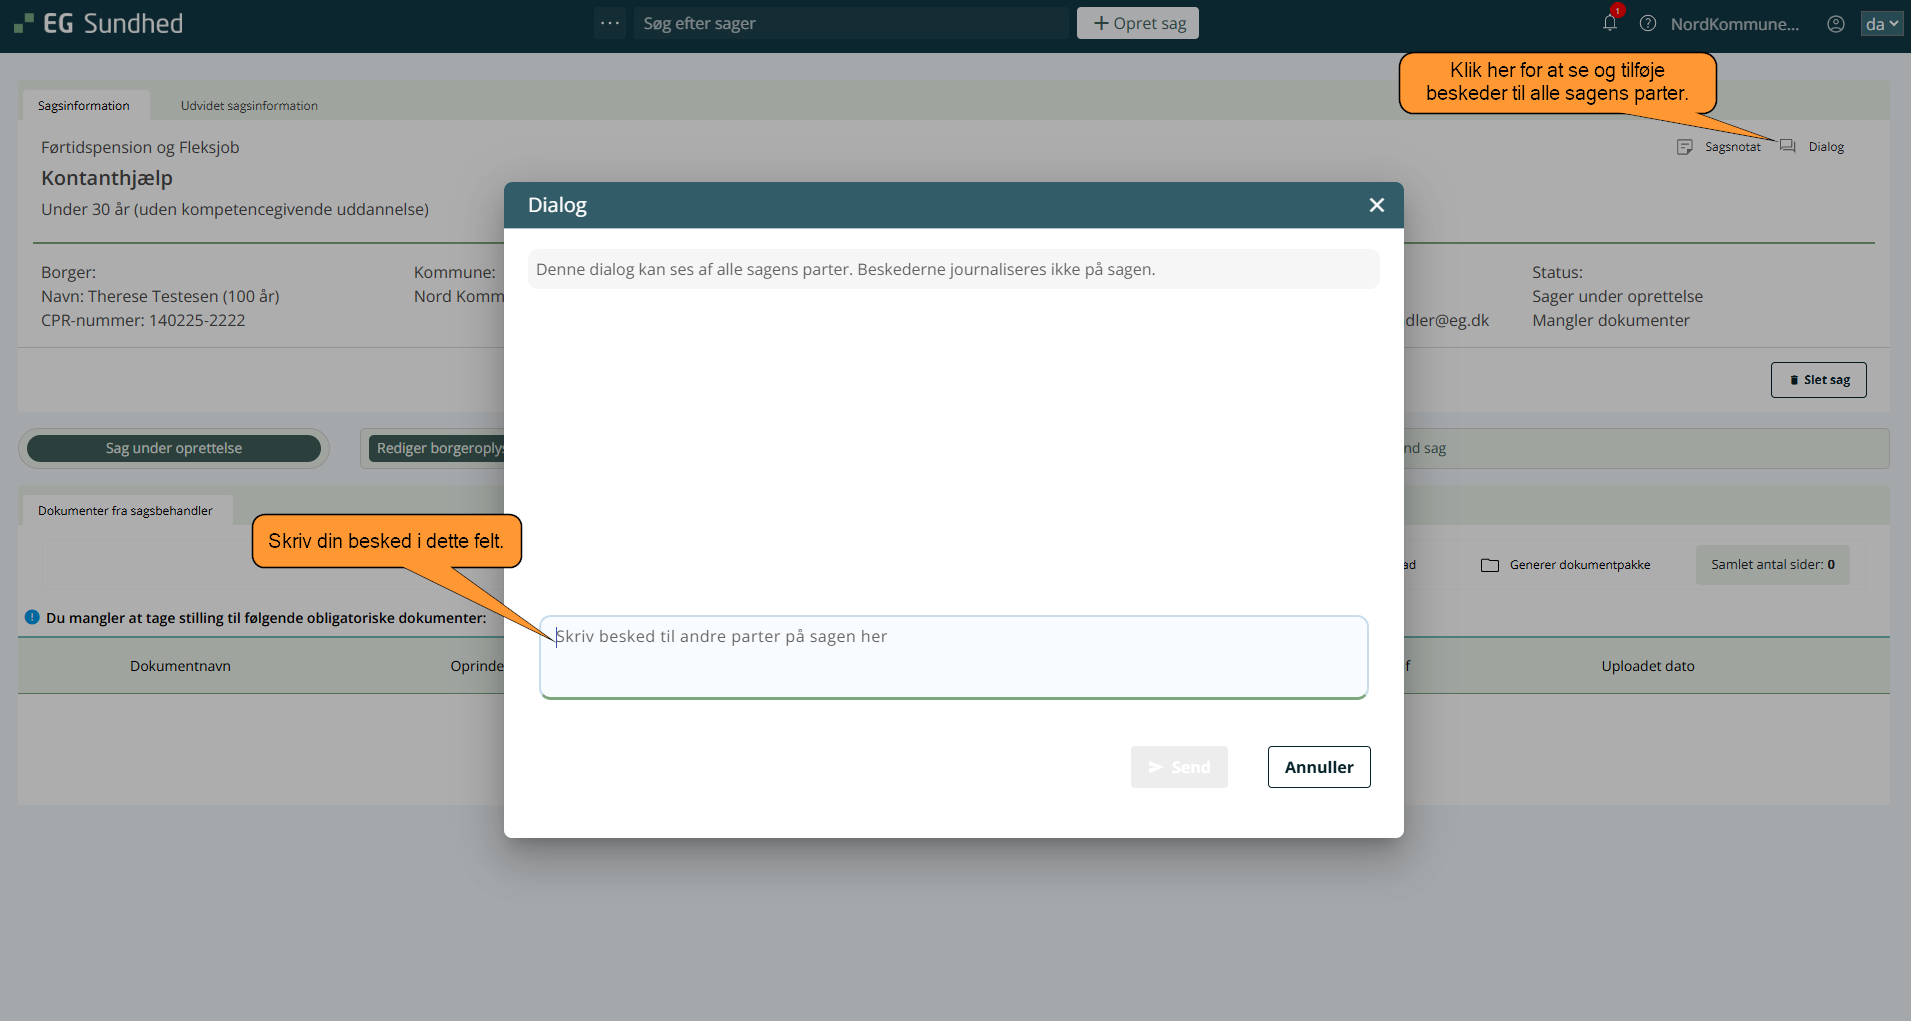Open the three-dot menu beside search
1911x1021 pixels.
pos(609,23)
